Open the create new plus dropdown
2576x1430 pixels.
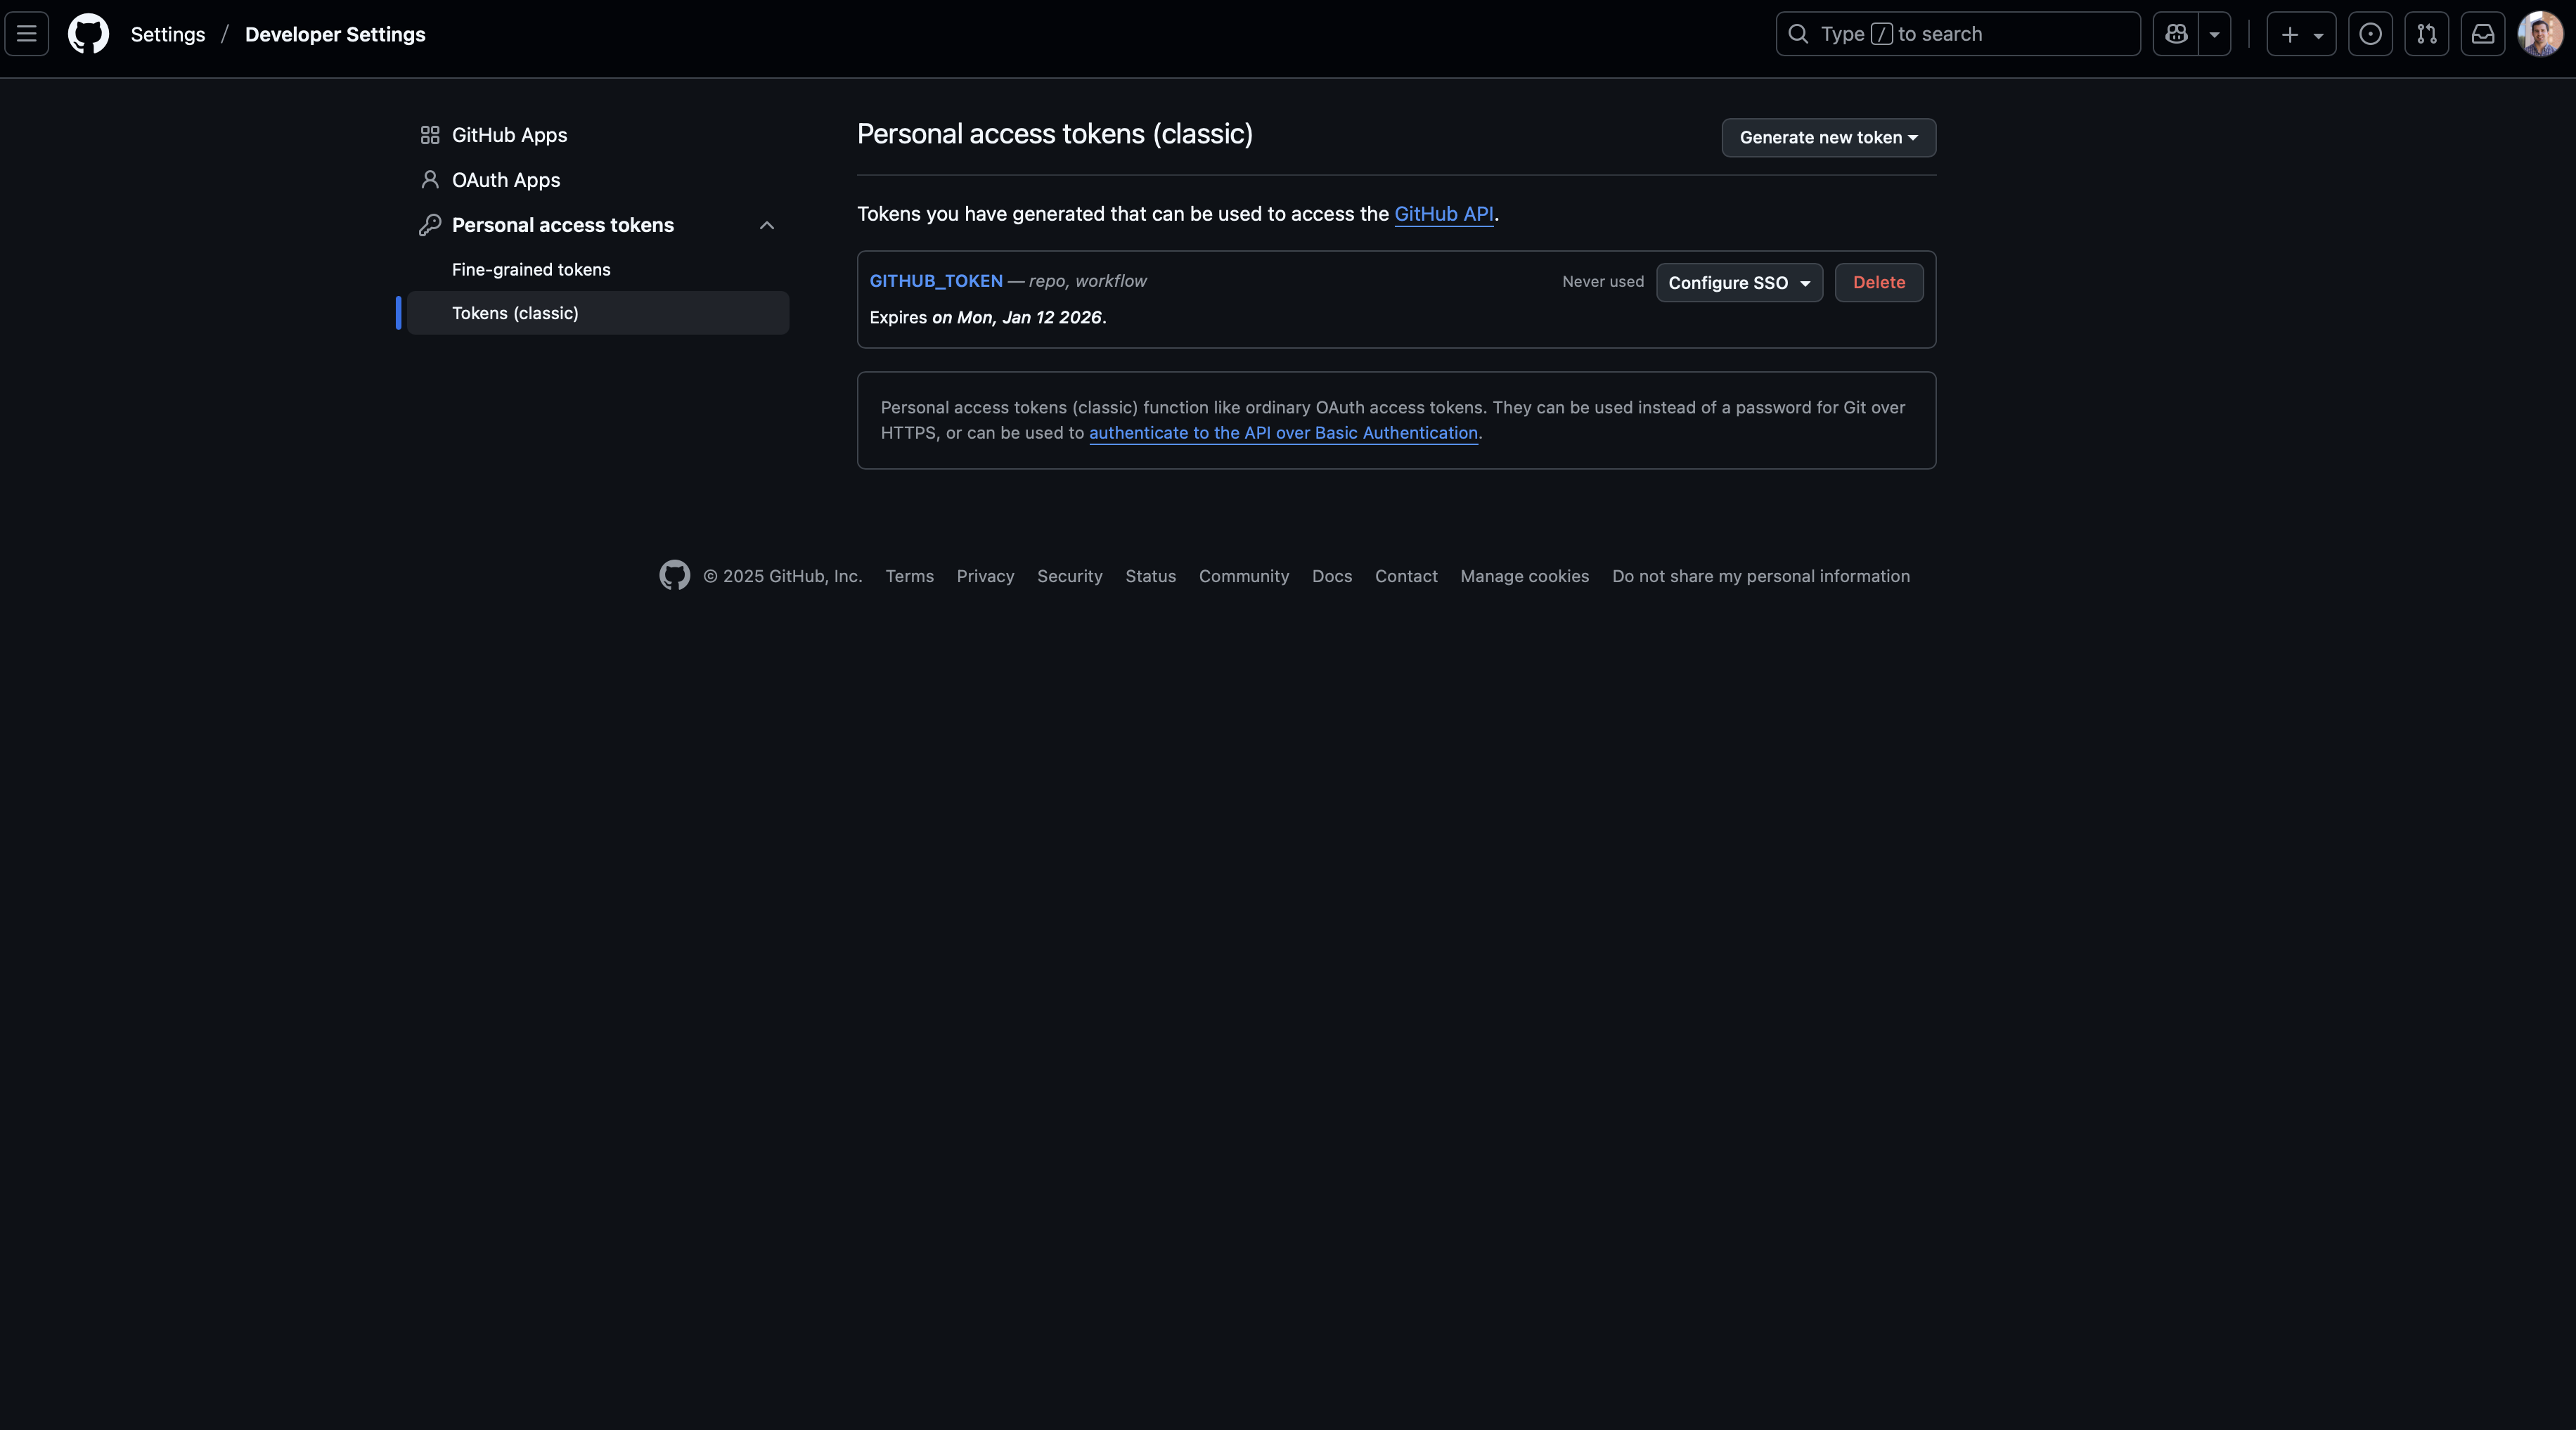[x=2301, y=34]
